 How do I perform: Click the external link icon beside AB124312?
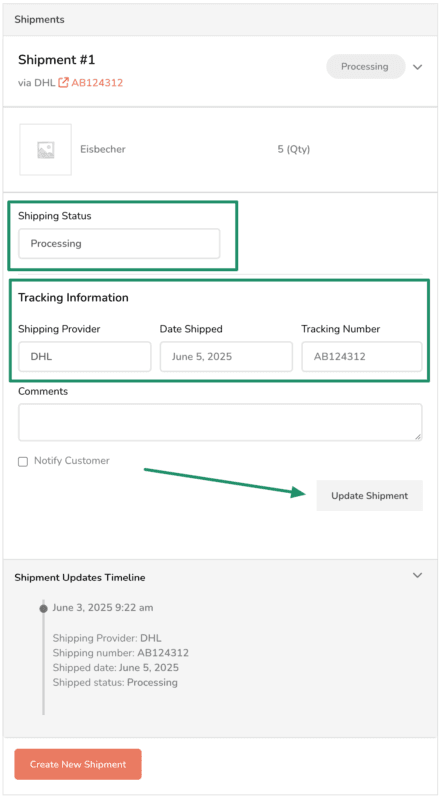pos(63,82)
